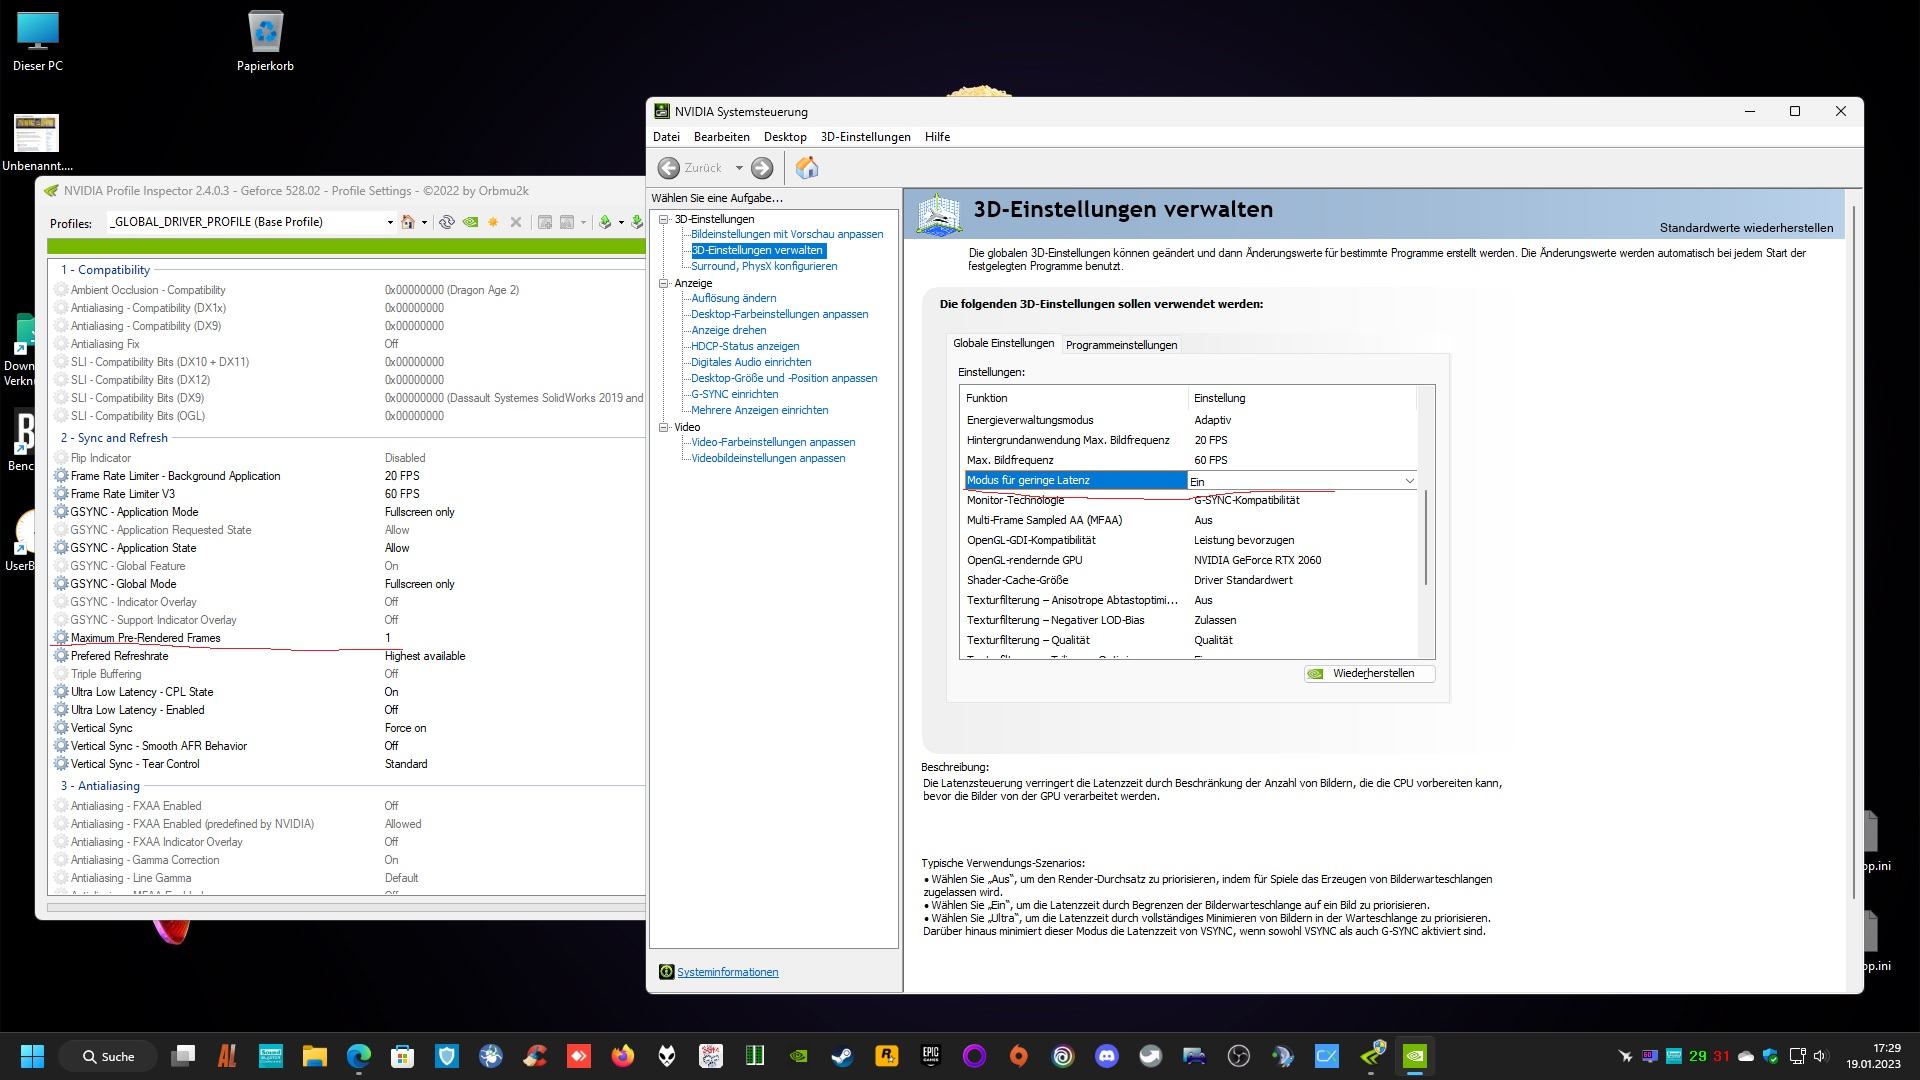1920x1080 pixels.
Task: Open Video-Farbeinstellungen anpassen
Action: point(773,442)
